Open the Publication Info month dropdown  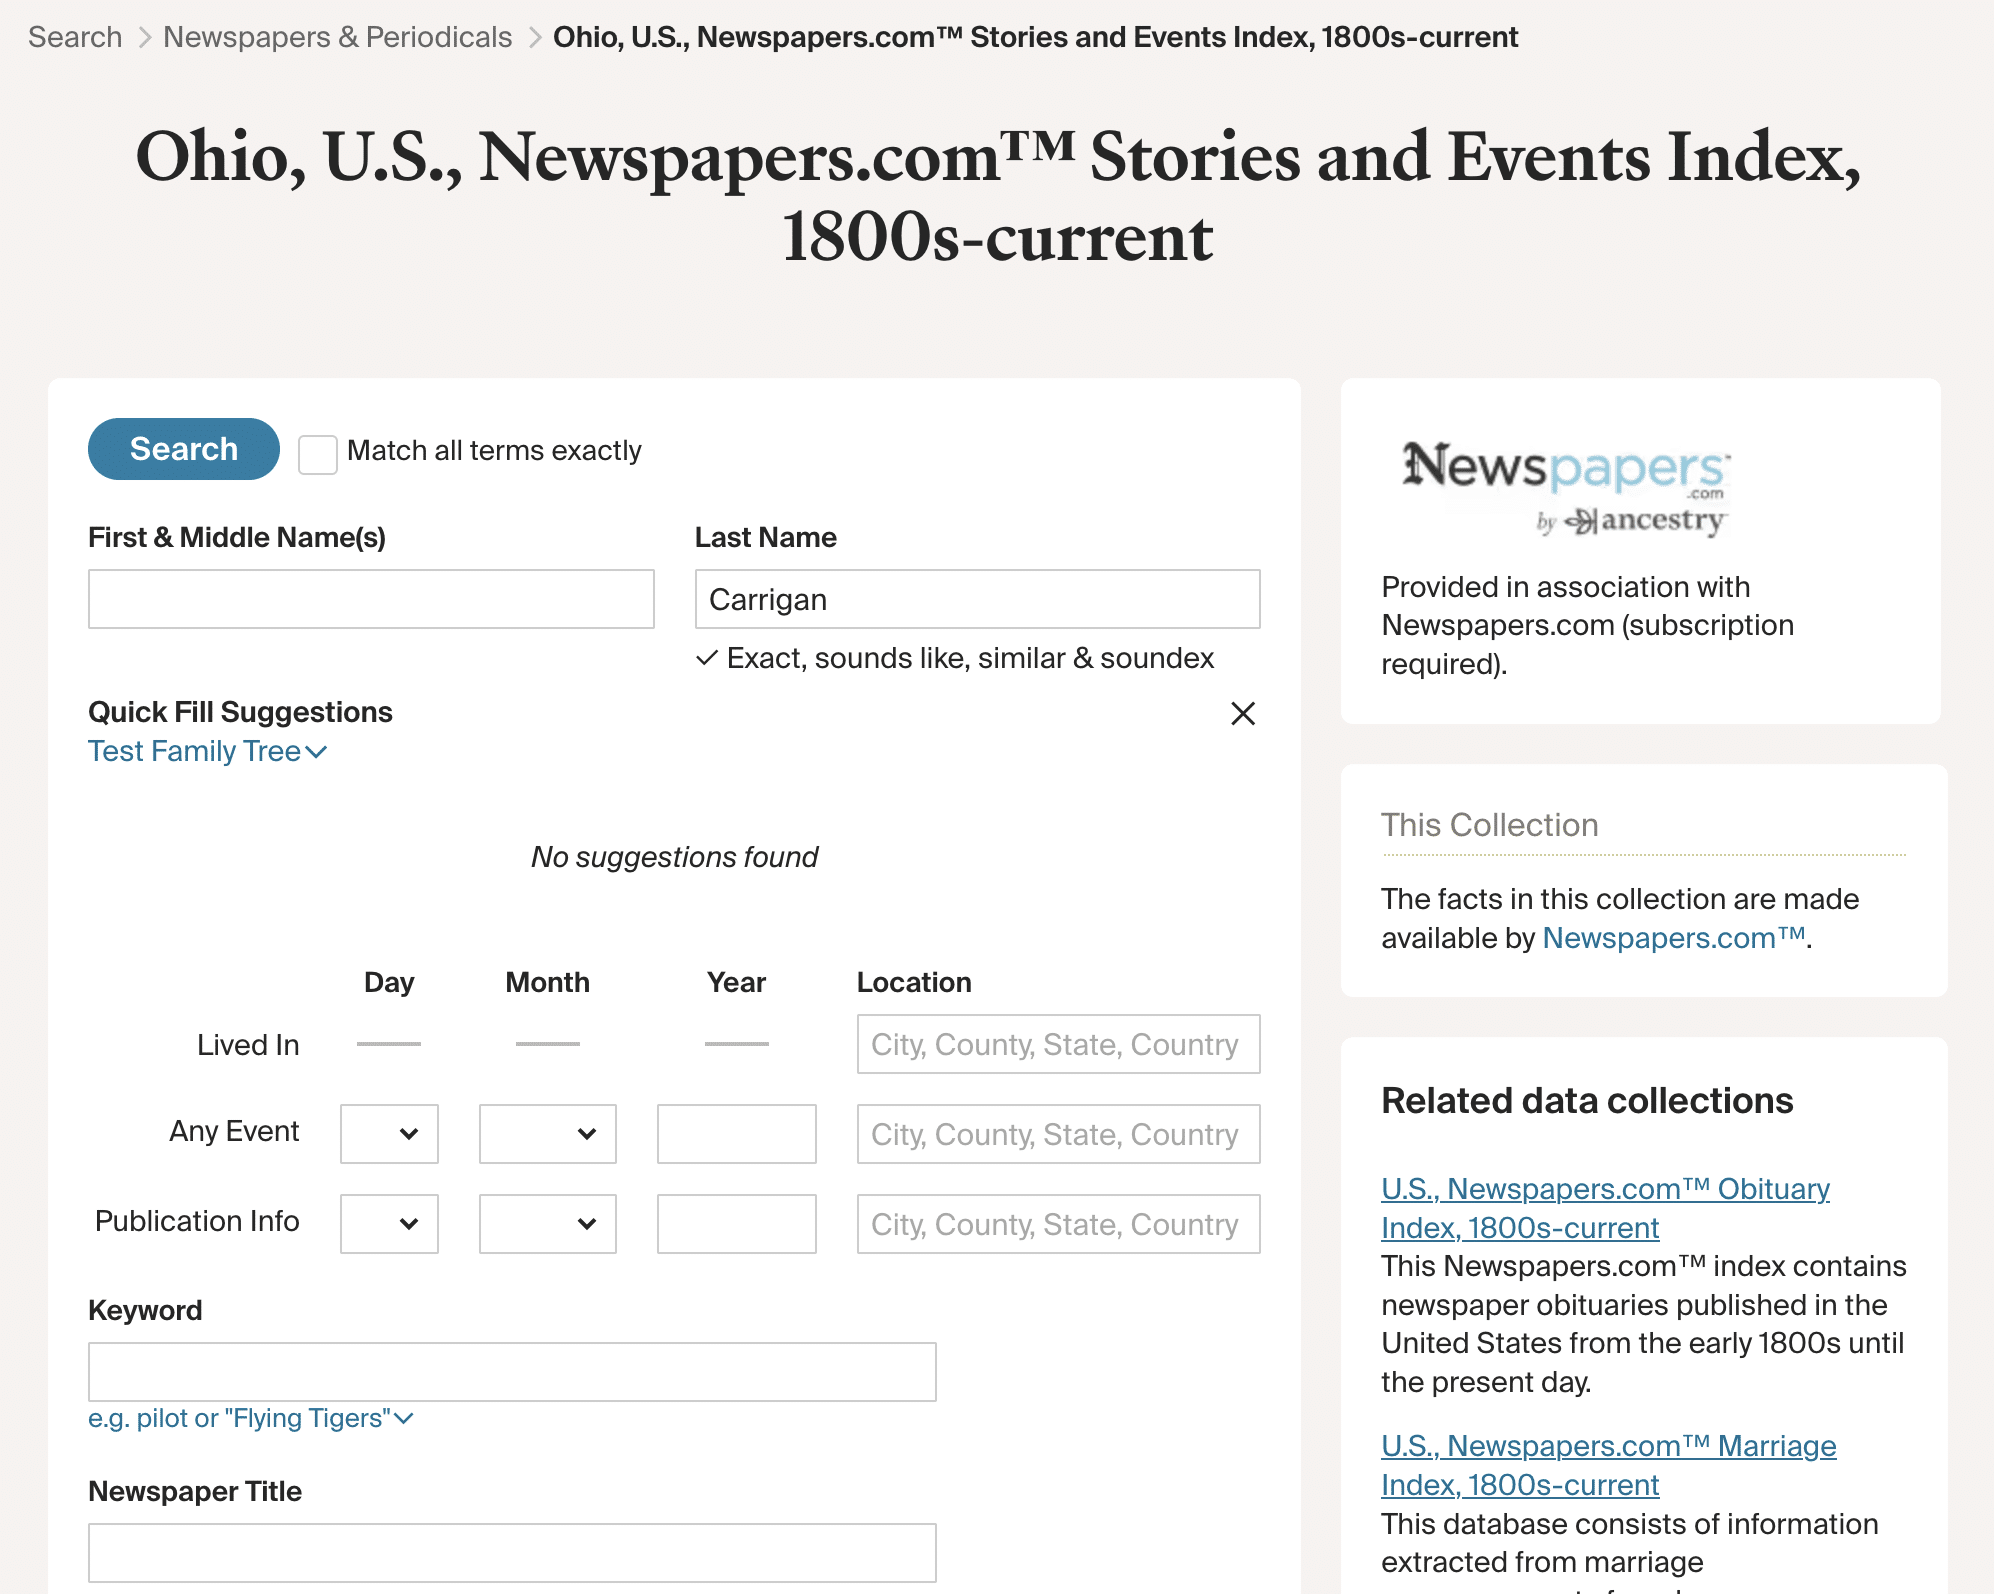point(548,1224)
